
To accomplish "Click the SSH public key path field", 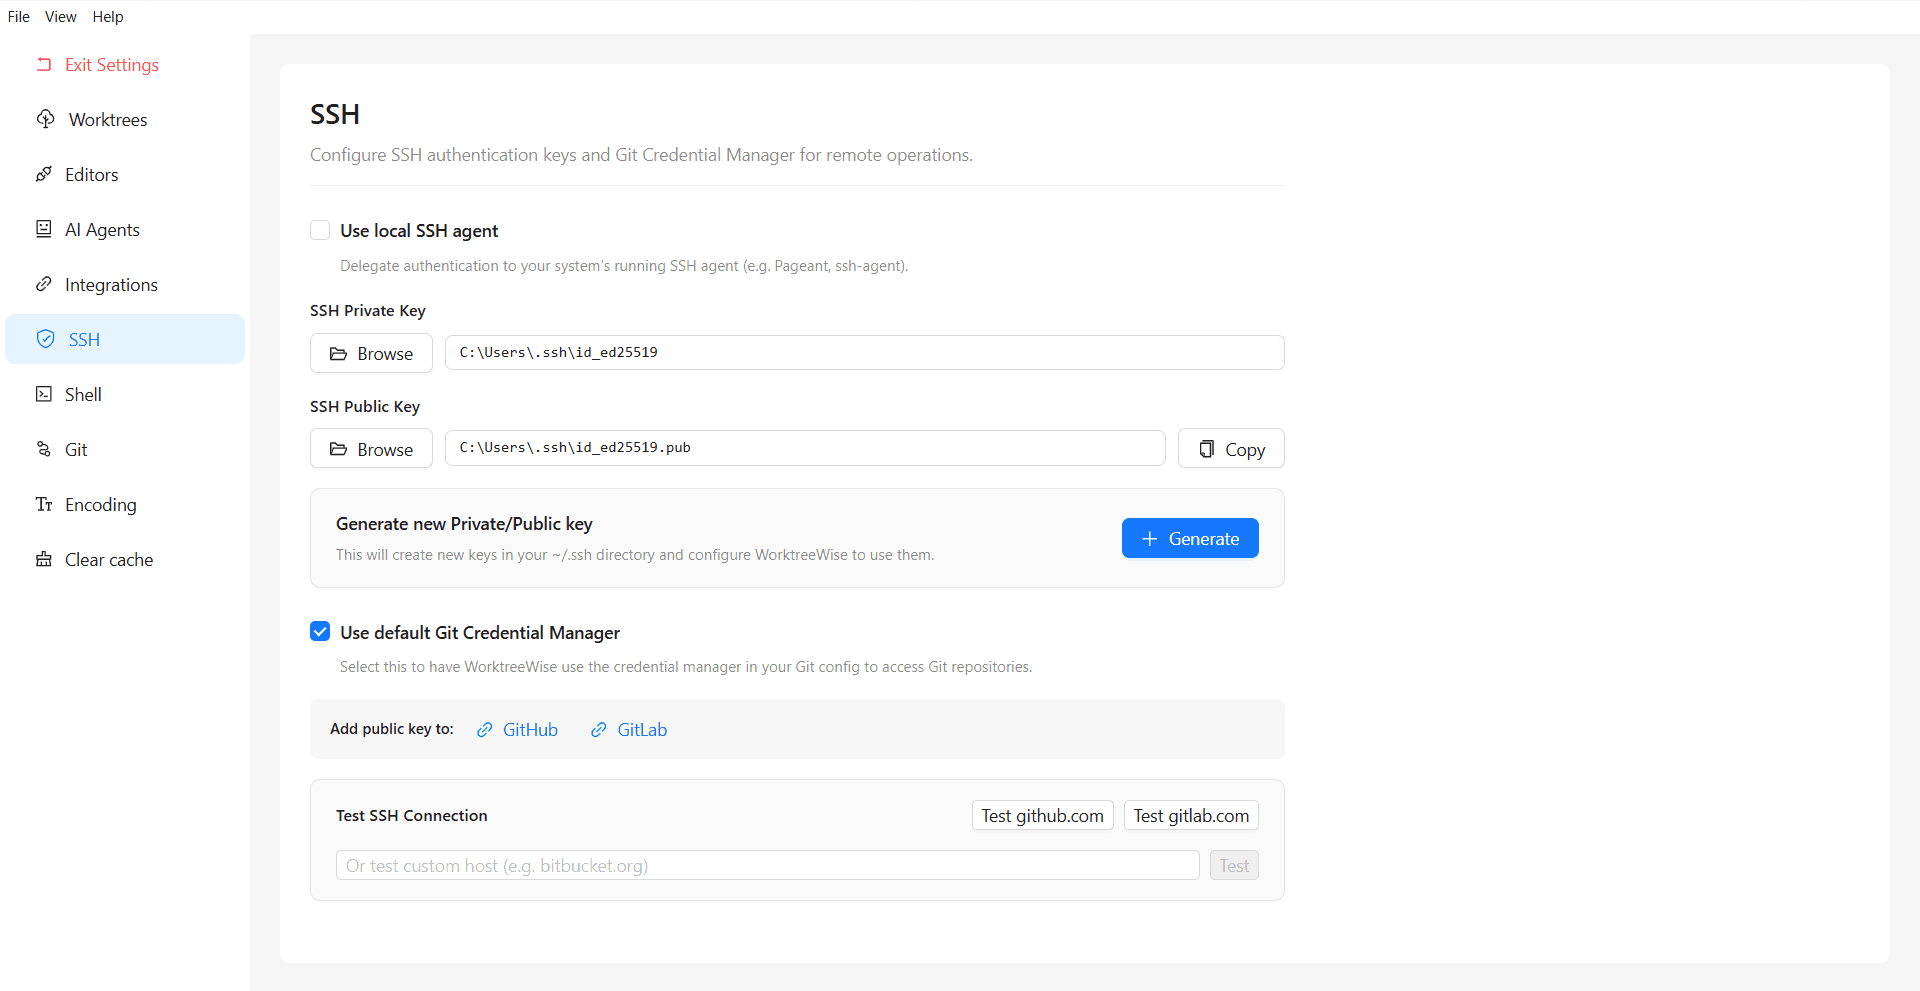I will pyautogui.click(x=805, y=448).
